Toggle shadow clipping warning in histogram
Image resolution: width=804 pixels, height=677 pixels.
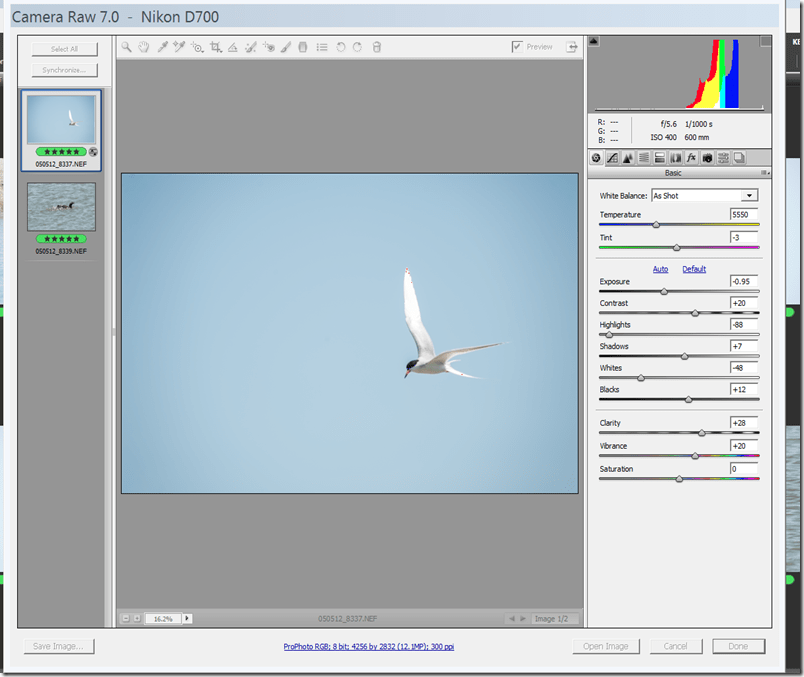(x=593, y=42)
